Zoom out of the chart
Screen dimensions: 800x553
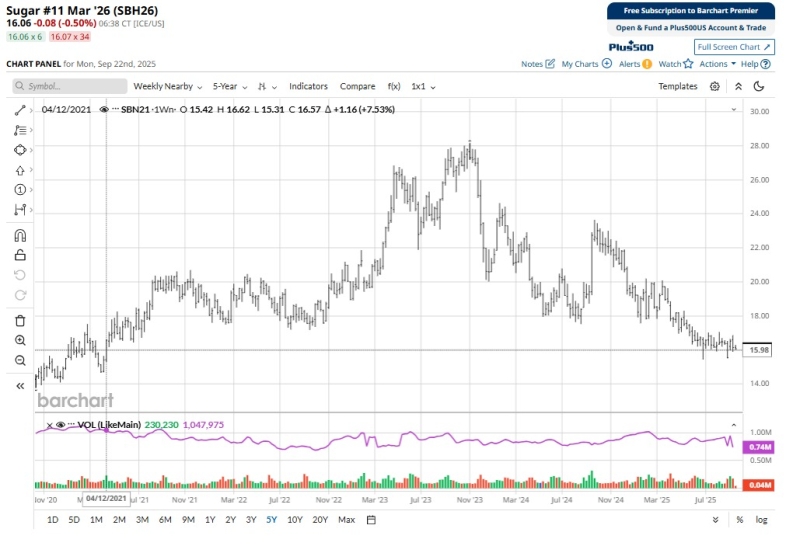19,360
